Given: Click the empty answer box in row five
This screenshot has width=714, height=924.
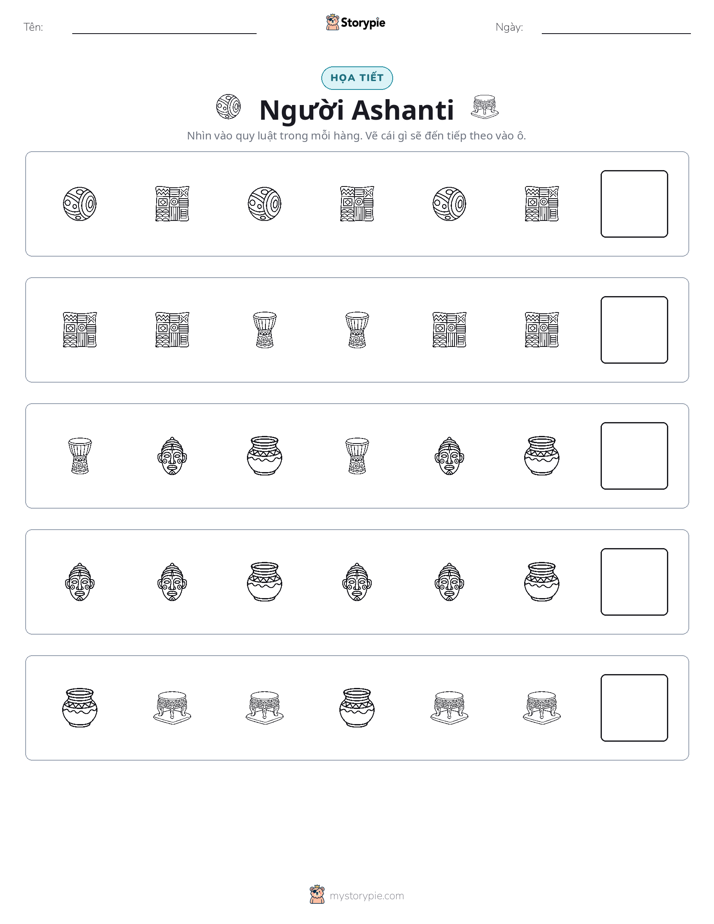Looking at the screenshot, I should coord(634,708).
